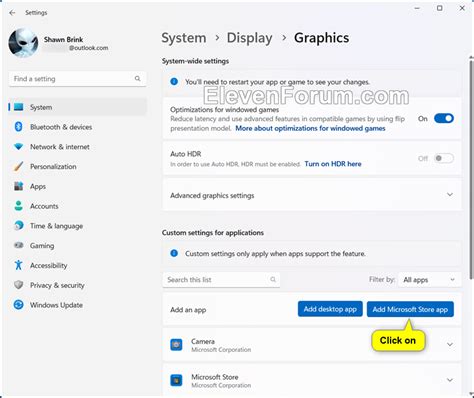Expand the Camera app row chevron
The image size is (474, 398).
450,345
